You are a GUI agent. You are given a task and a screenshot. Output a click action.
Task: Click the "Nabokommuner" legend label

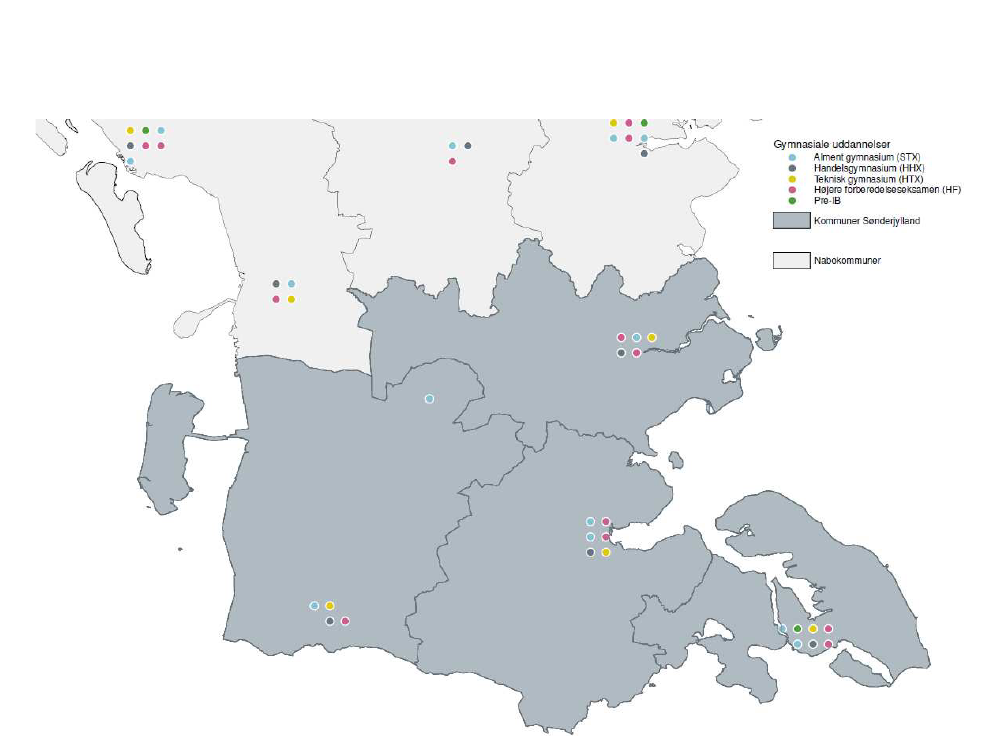pos(847,260)
